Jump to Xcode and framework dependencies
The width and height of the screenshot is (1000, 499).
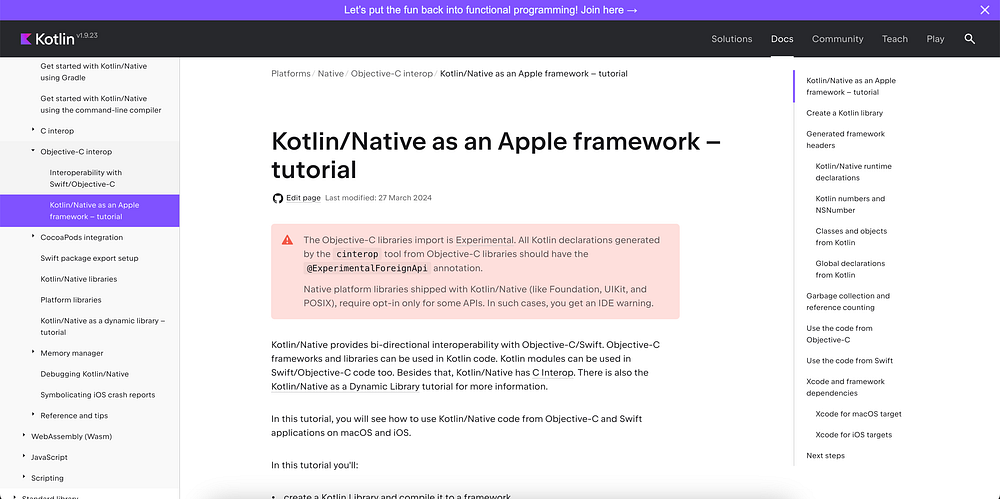tap(845, 387)
